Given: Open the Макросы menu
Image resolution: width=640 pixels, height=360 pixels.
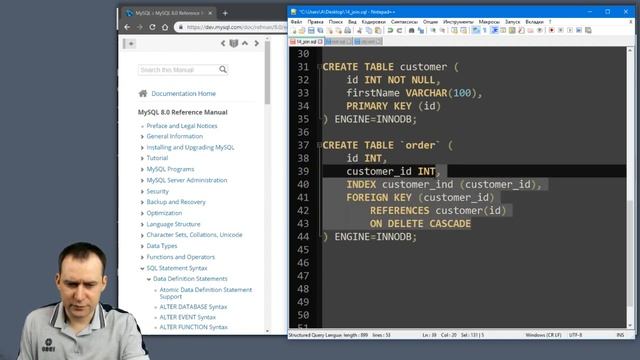Looking at the screenshot, I should [x=489, y=22].
